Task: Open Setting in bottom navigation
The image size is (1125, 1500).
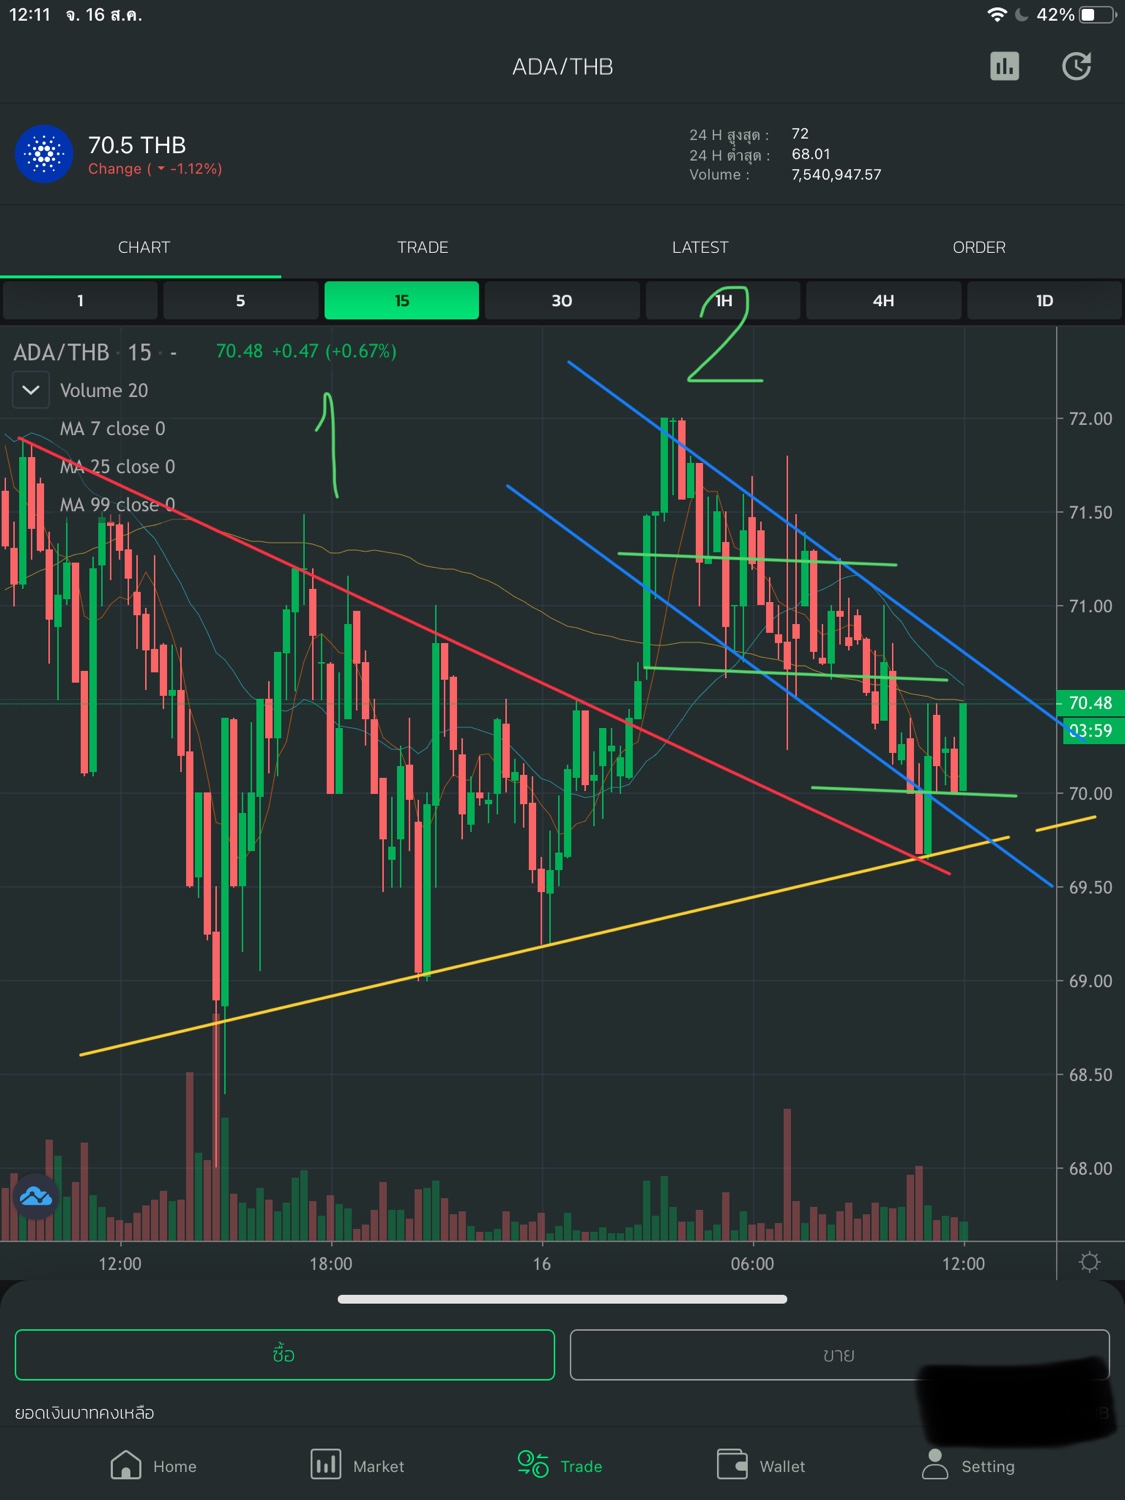Action: tap(968, 1465)
